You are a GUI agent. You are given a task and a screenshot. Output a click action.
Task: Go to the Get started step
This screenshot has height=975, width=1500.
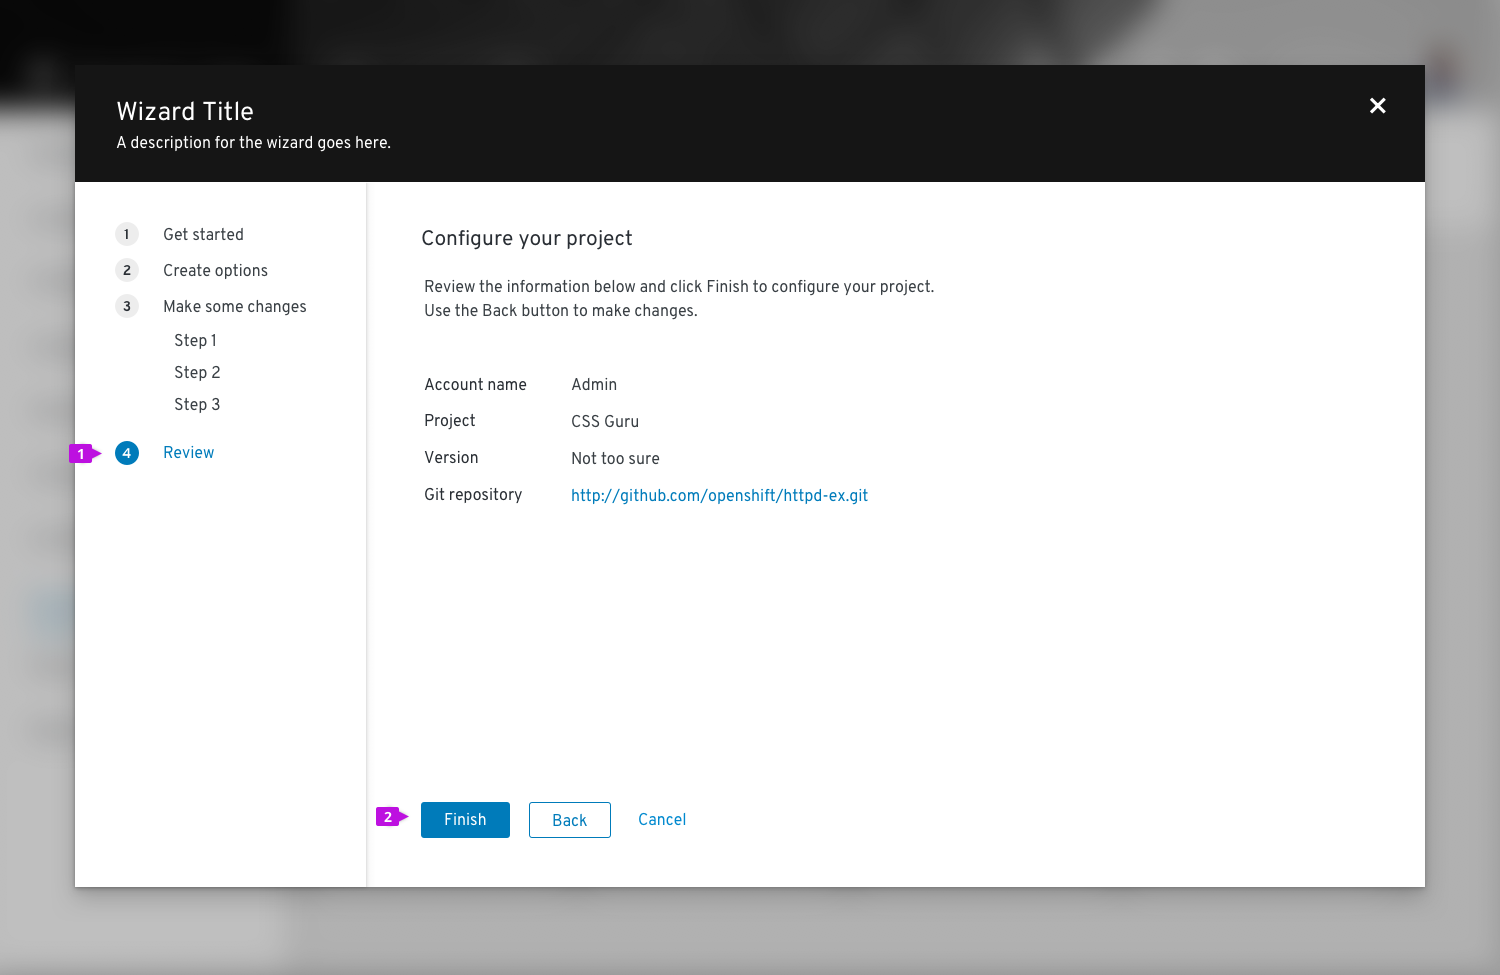[x=203, y=234]
